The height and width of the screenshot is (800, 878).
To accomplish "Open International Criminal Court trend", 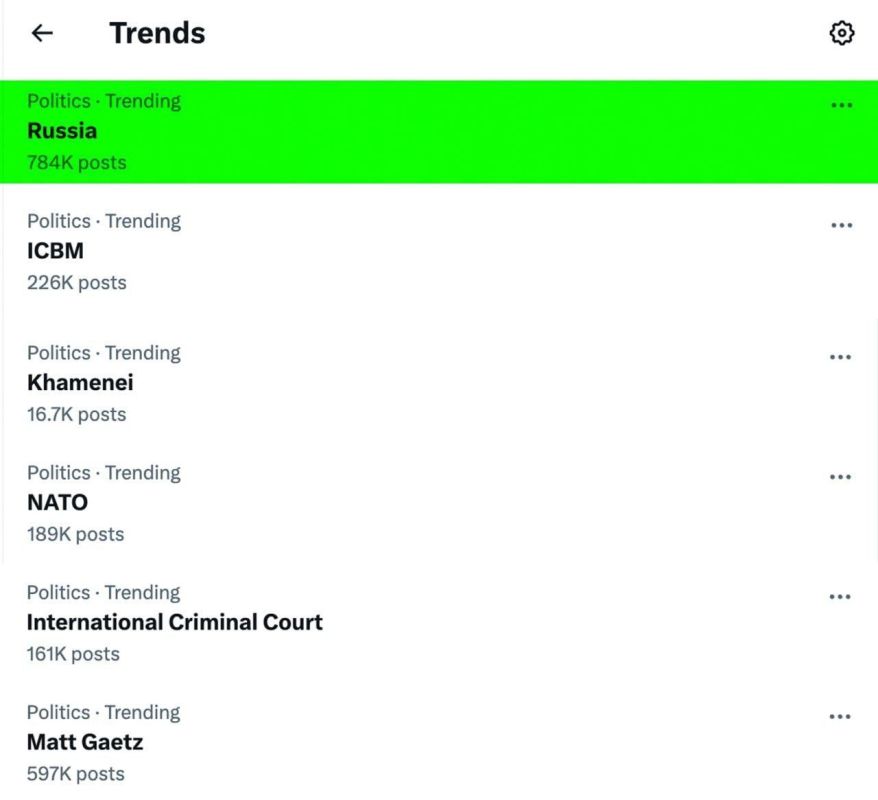I will click(439, 623).
